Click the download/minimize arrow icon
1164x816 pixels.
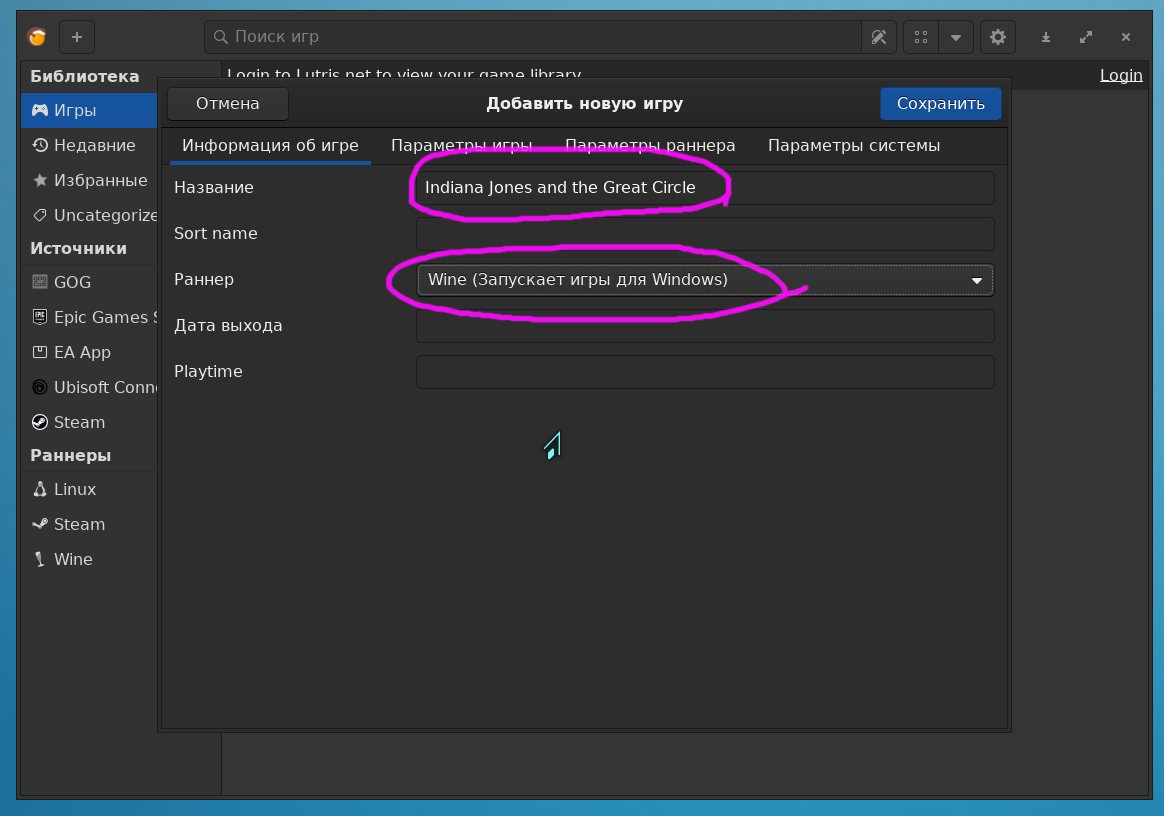coord(1046,37)
